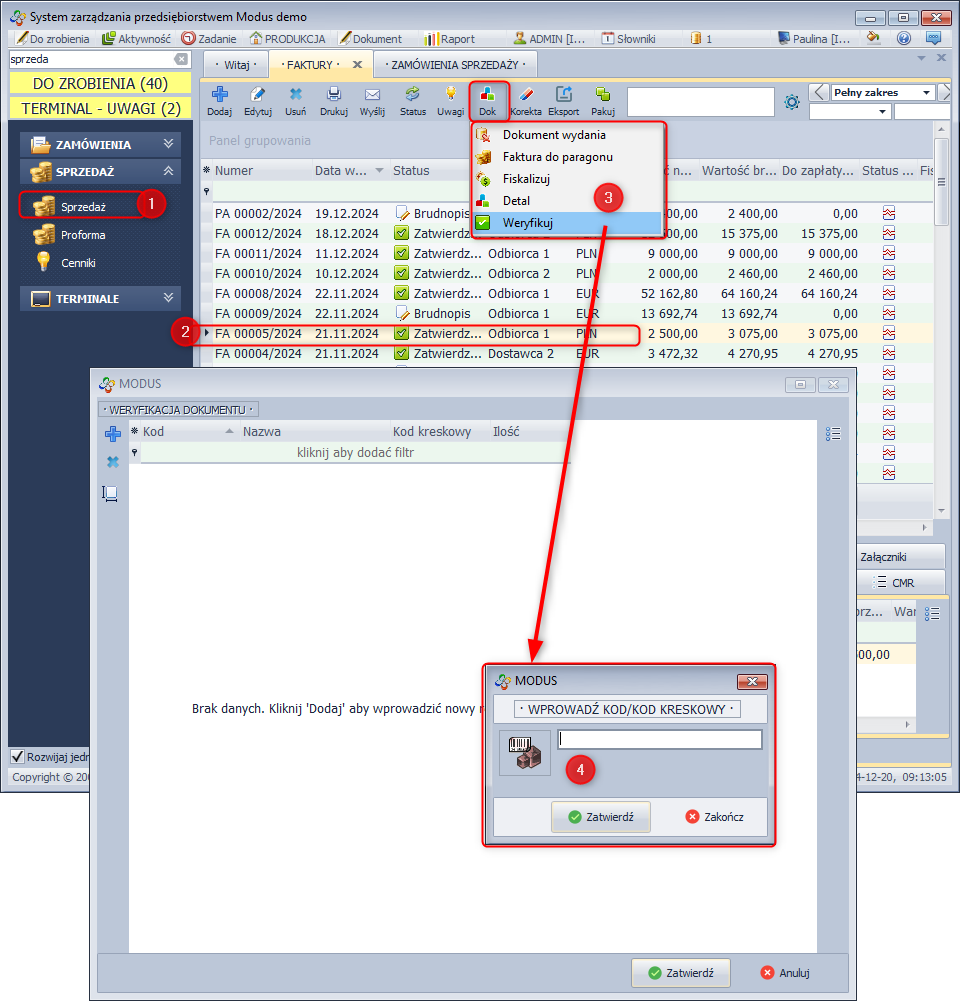Click Zatwierdź in verification window footer
The image size is (960, 1006).
click(x=681, y=973)
